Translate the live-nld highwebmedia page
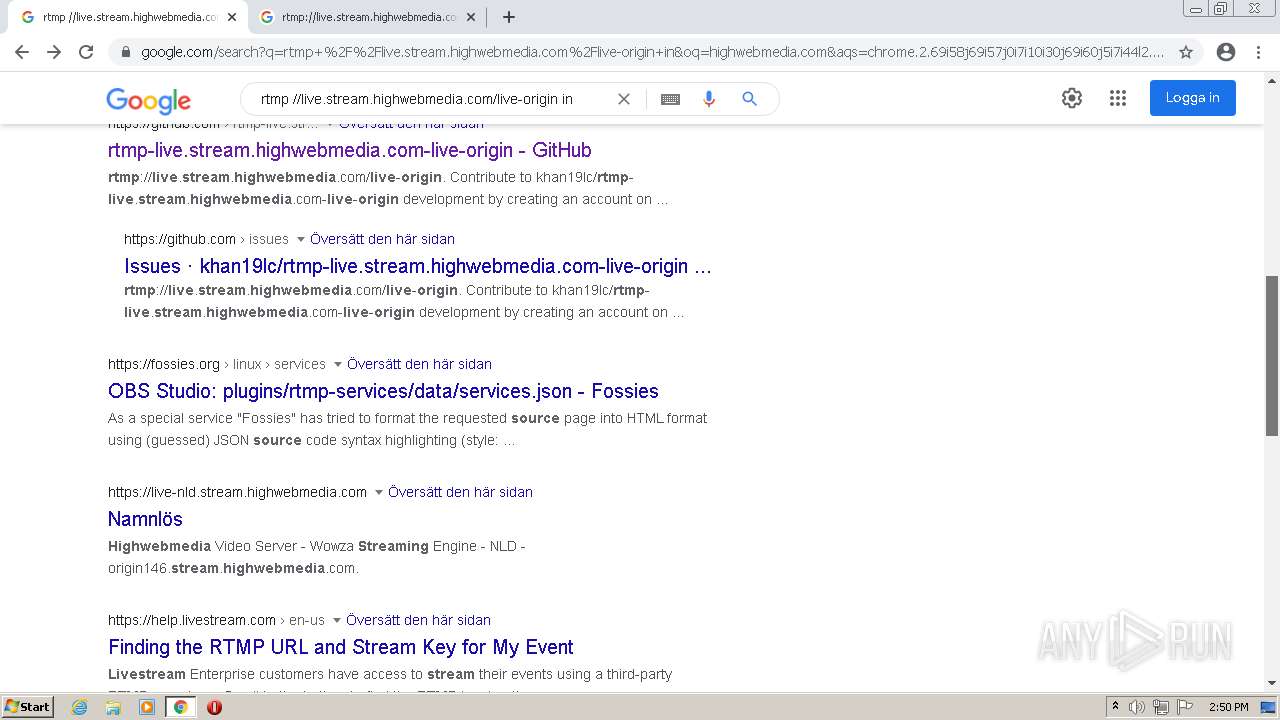This screenshot has width=1280, height=720. coord(460,492)
